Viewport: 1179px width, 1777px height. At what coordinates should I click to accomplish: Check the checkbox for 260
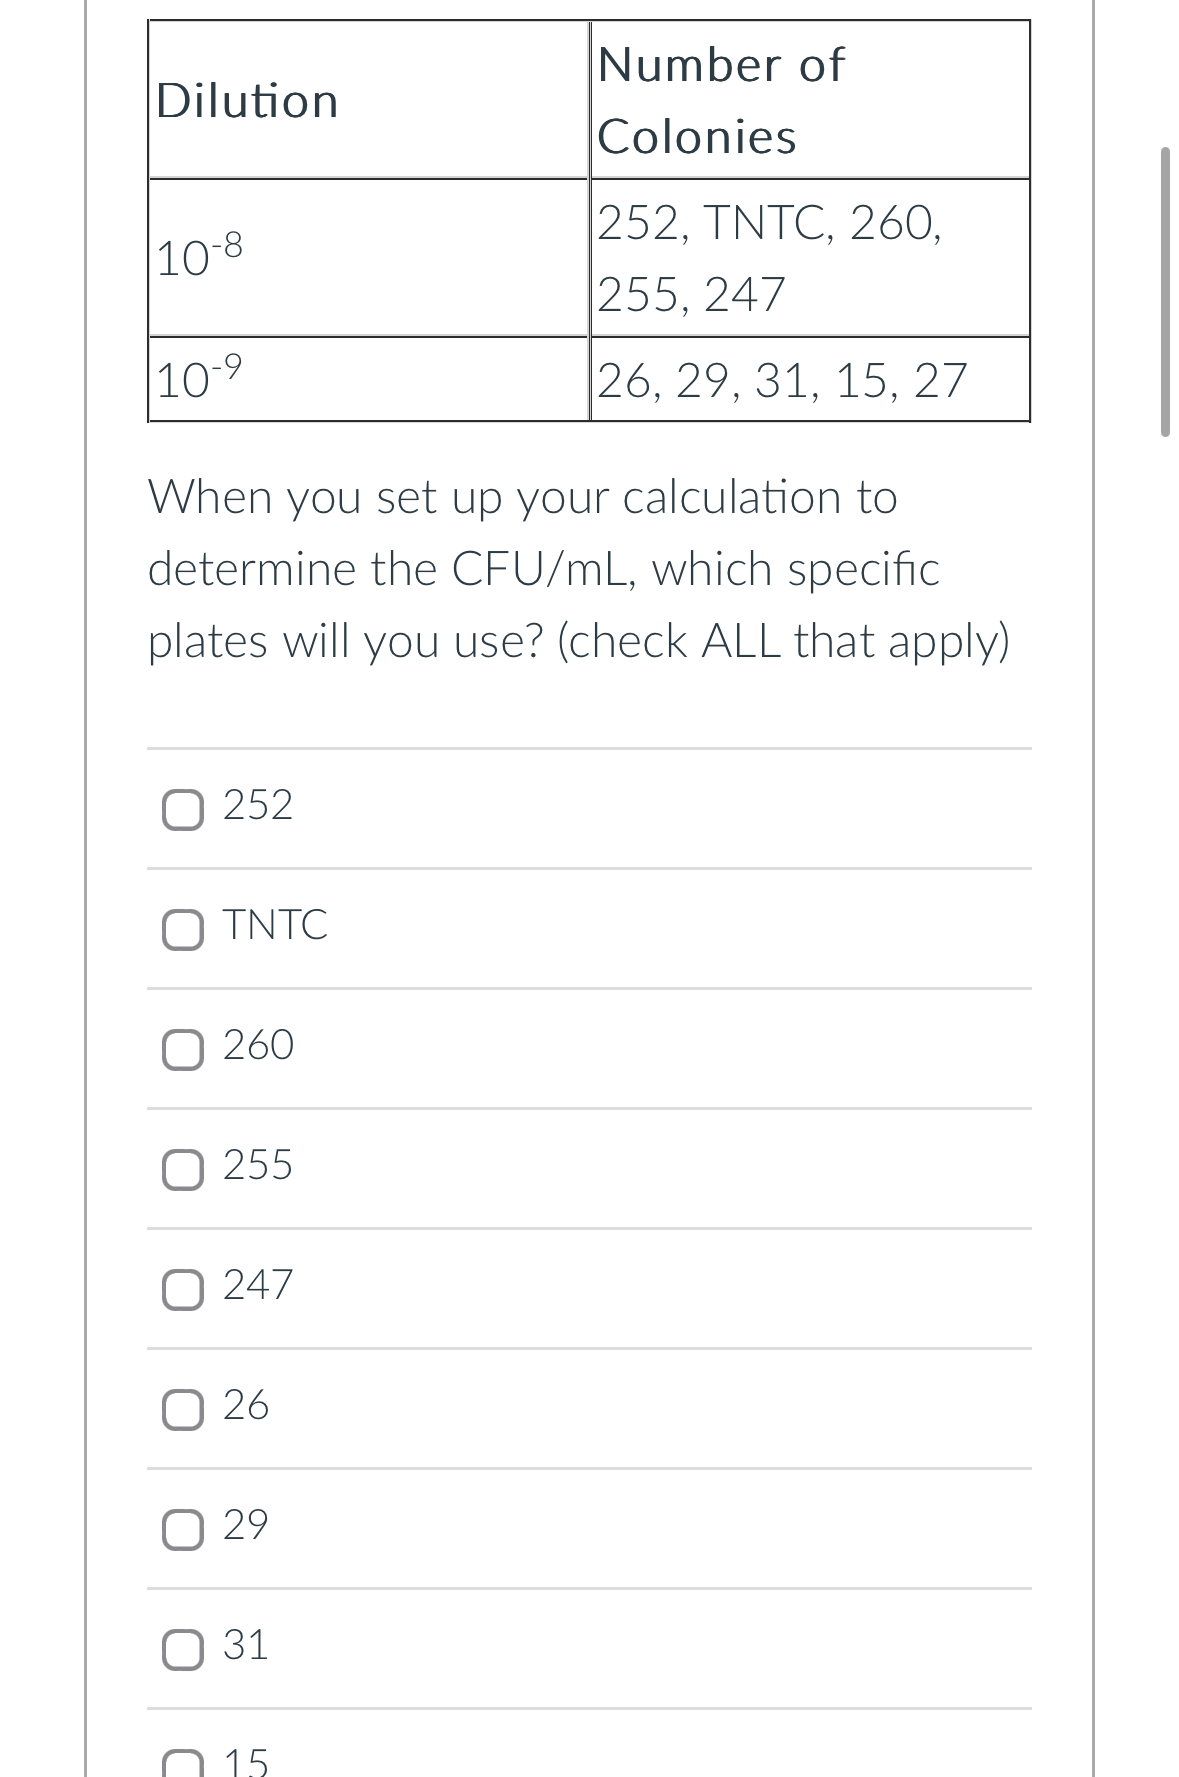coord(182,1048)
